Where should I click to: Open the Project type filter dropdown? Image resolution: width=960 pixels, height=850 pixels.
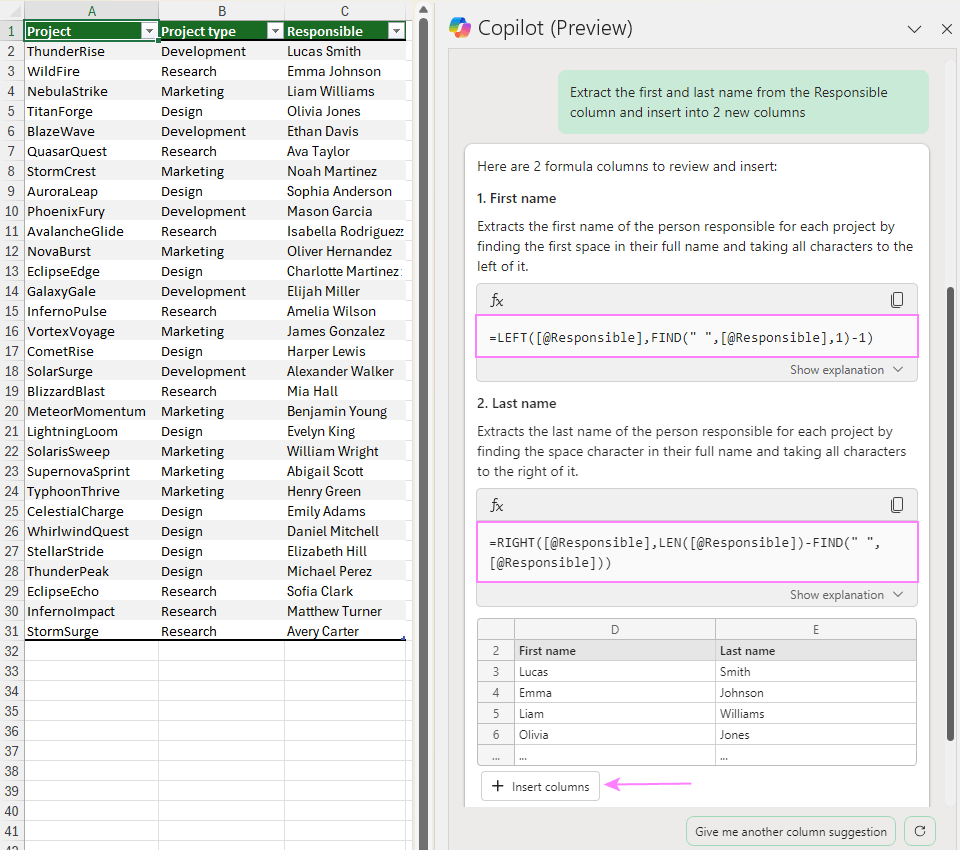(276, 31)
